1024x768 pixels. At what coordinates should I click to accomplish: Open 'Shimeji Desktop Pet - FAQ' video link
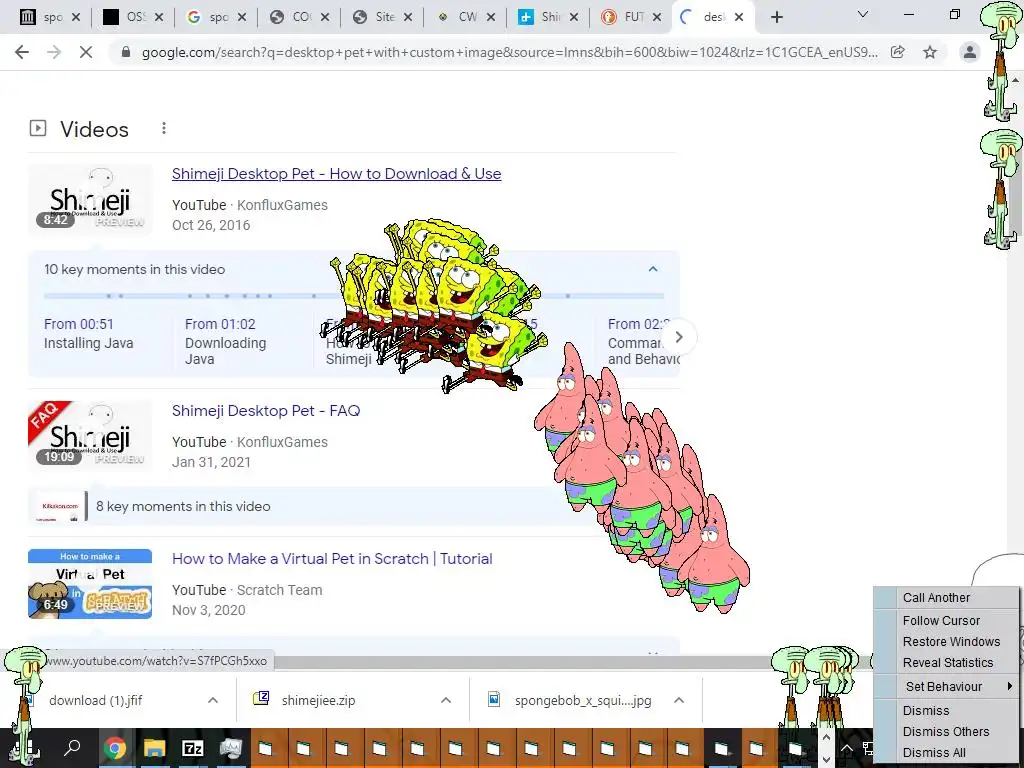(x=266, y=411)
